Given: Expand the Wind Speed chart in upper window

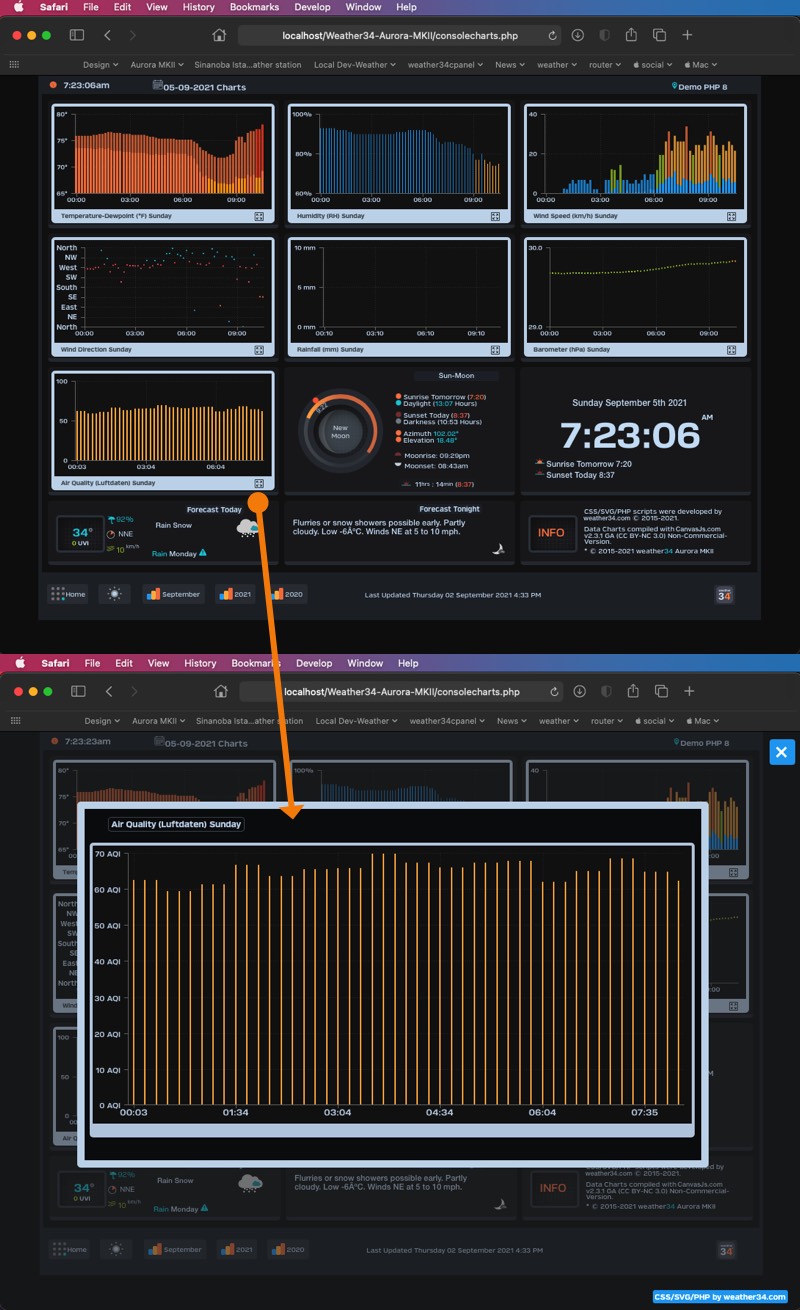Looking at the screenshot, I should 732,216.
